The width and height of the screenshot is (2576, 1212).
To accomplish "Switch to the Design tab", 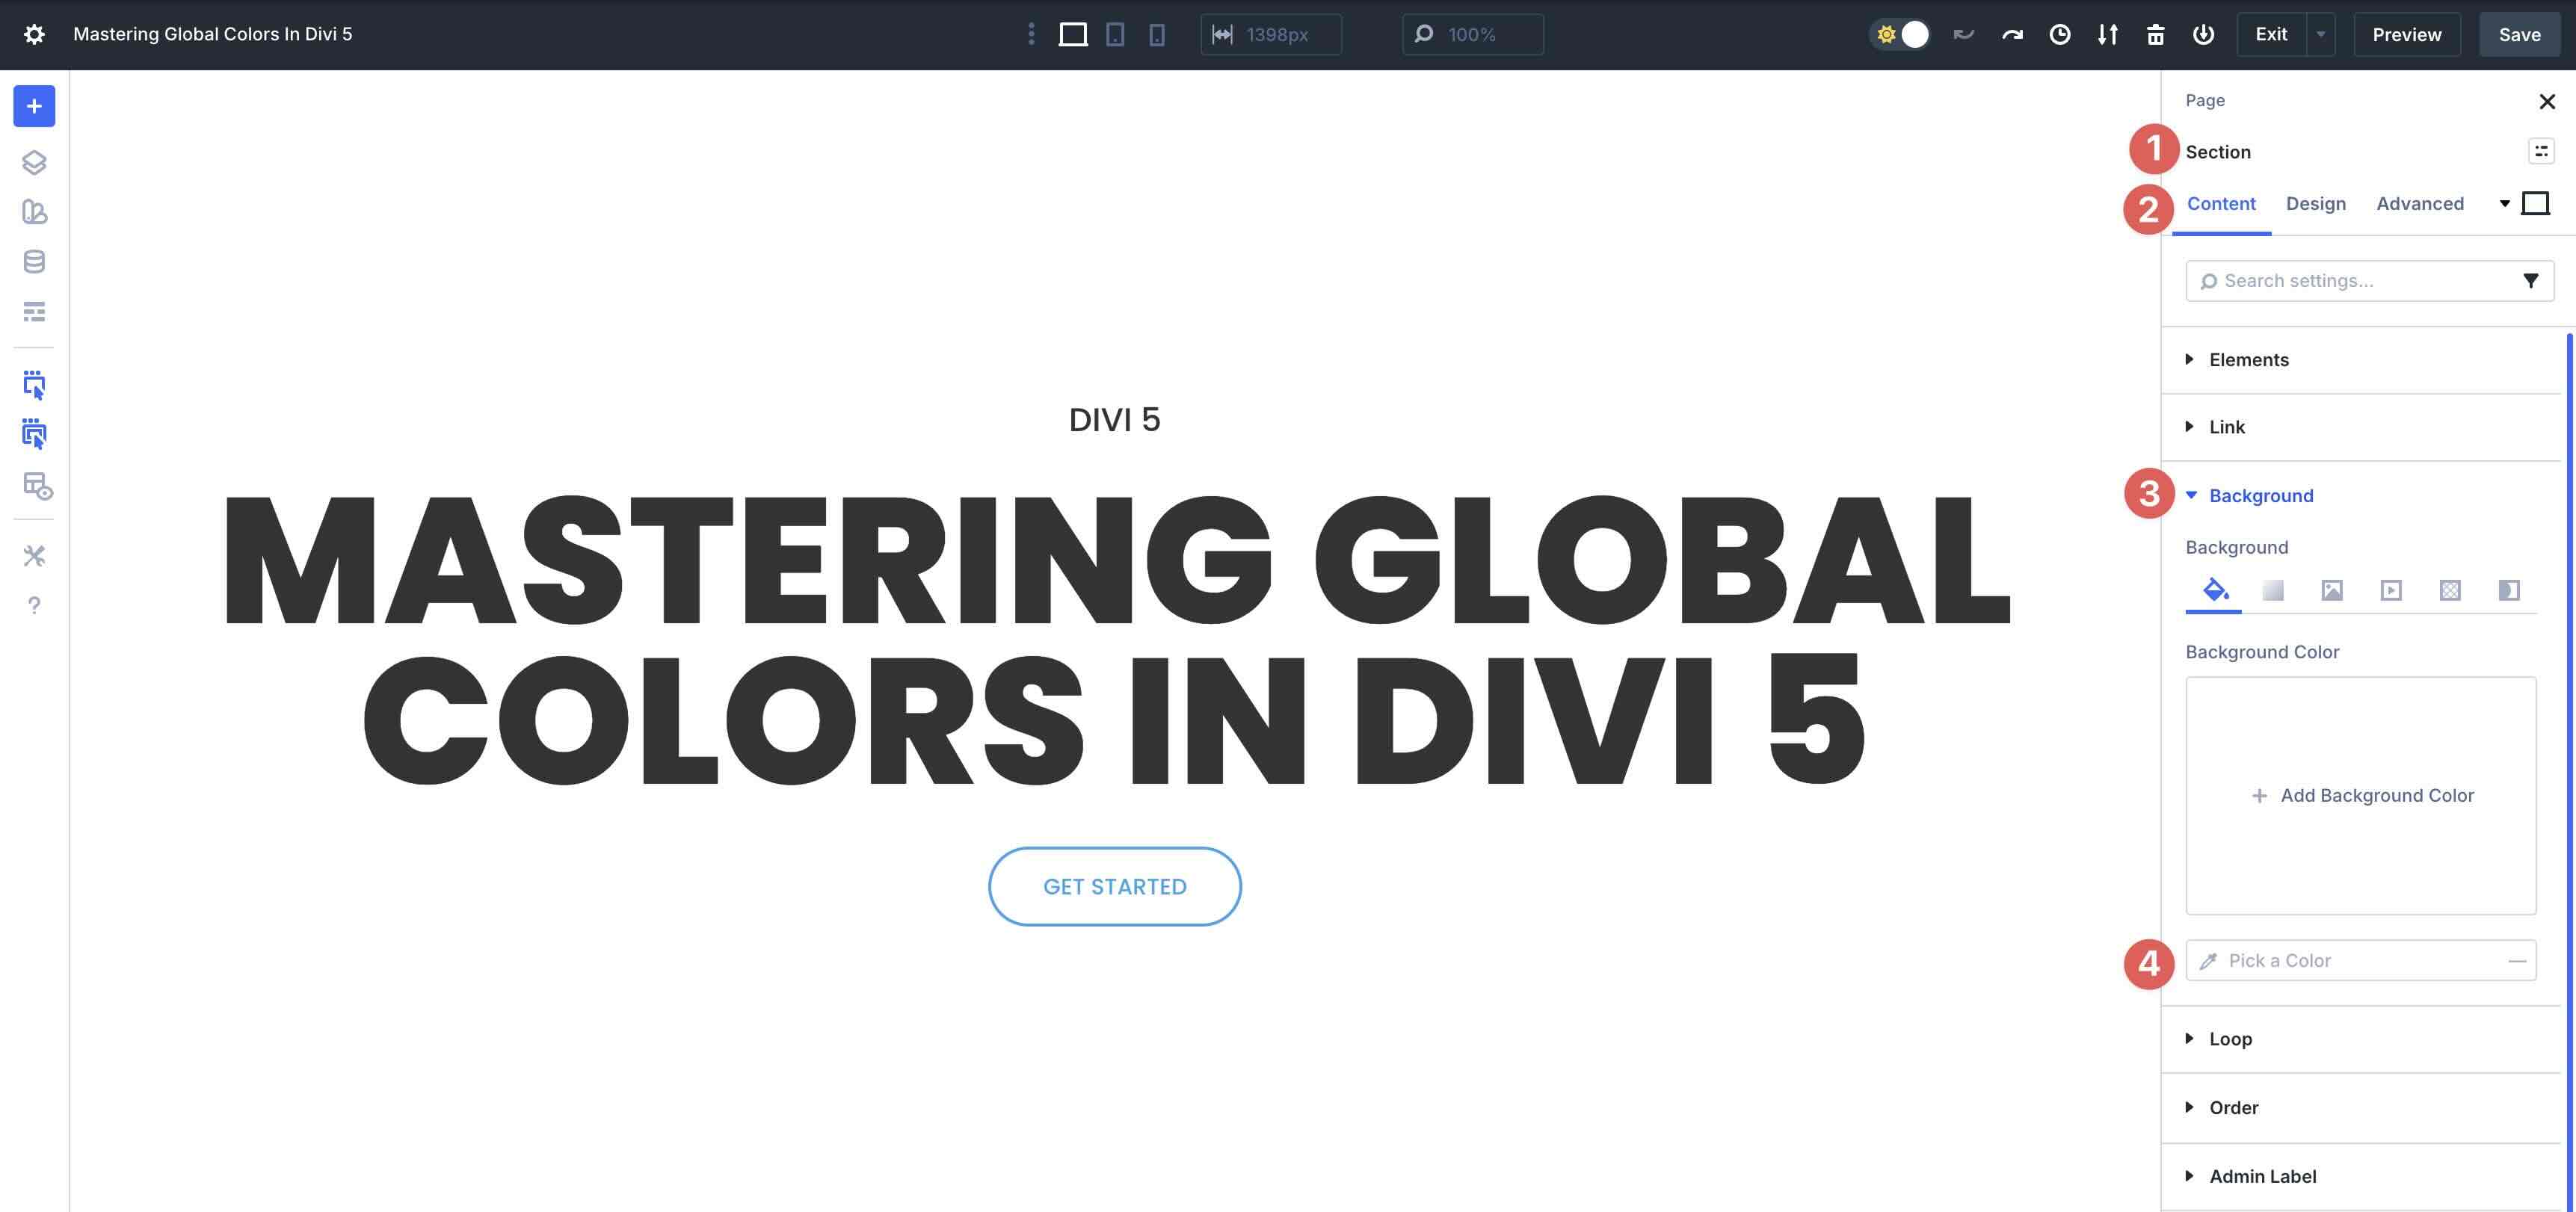I will coord(2316,203).
